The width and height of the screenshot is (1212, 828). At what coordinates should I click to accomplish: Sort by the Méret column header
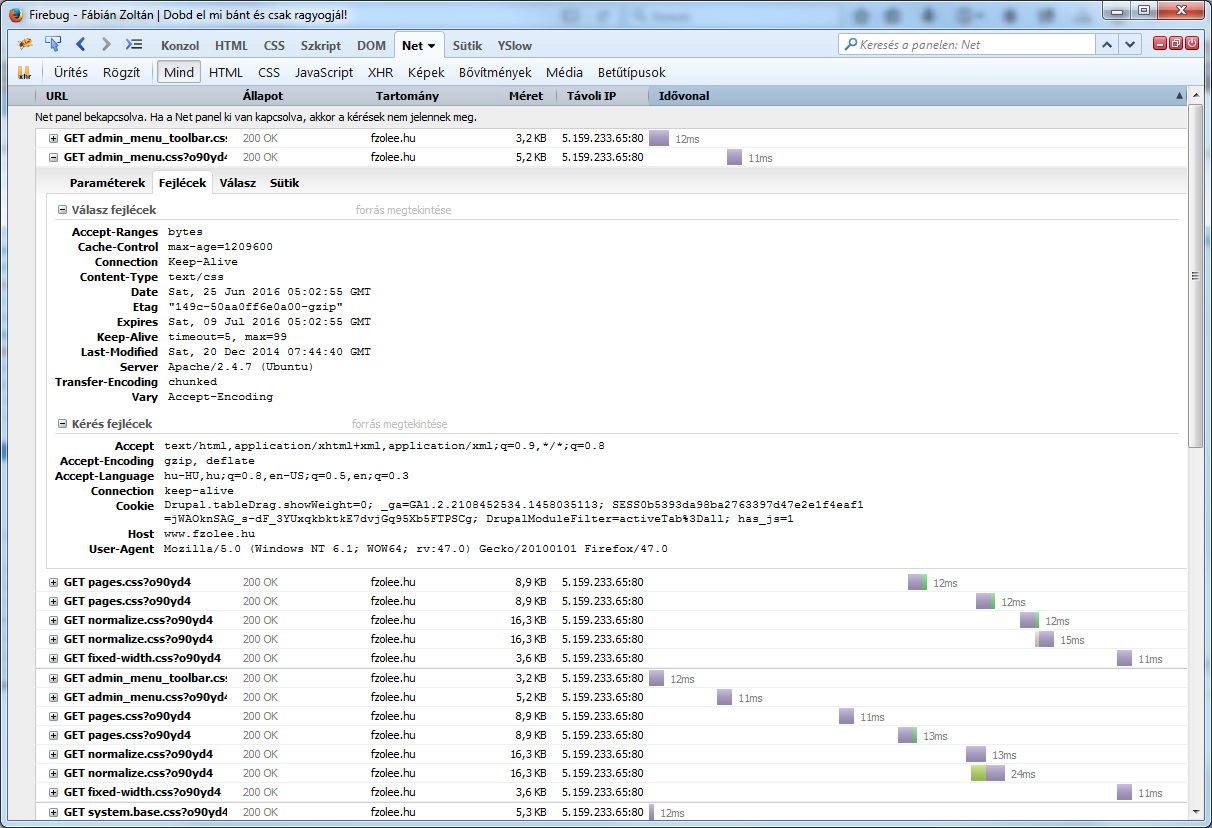tap(527, 96)
